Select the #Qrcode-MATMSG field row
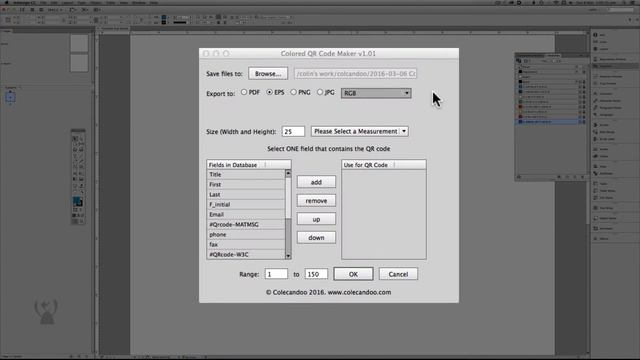This screenshot has width=640, height=360. point(246,224)
